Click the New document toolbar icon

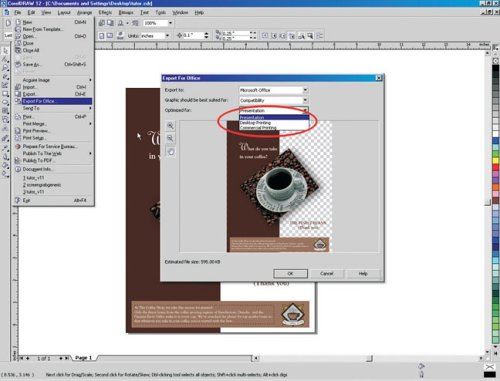[8, 23]
